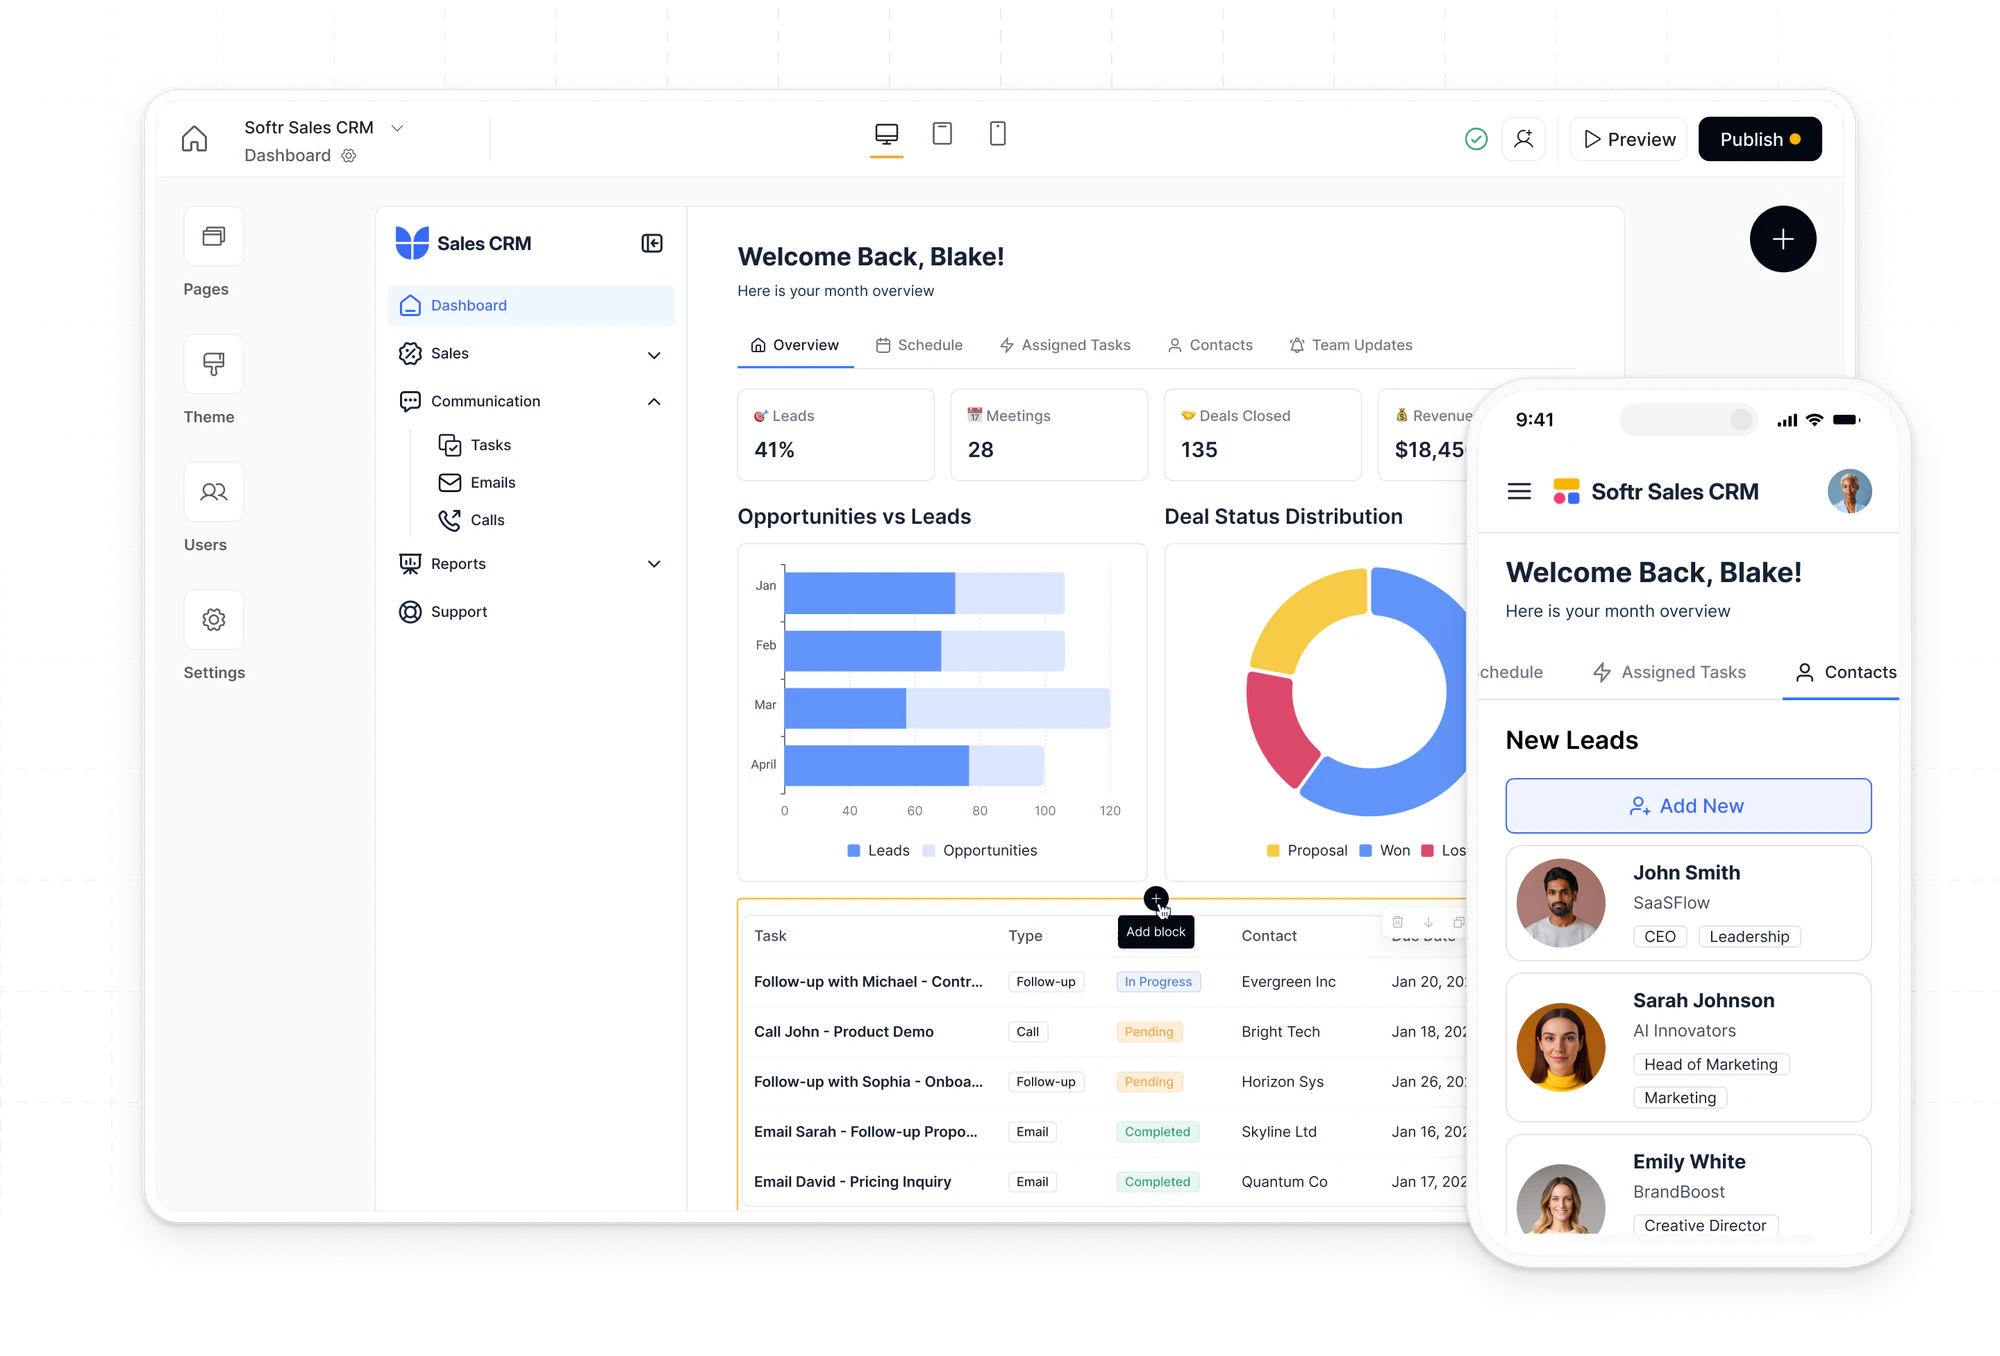Viewport: 2000px width, 1356px height.
Task: Open the Settings panel
Action: (x=214, y=620)
